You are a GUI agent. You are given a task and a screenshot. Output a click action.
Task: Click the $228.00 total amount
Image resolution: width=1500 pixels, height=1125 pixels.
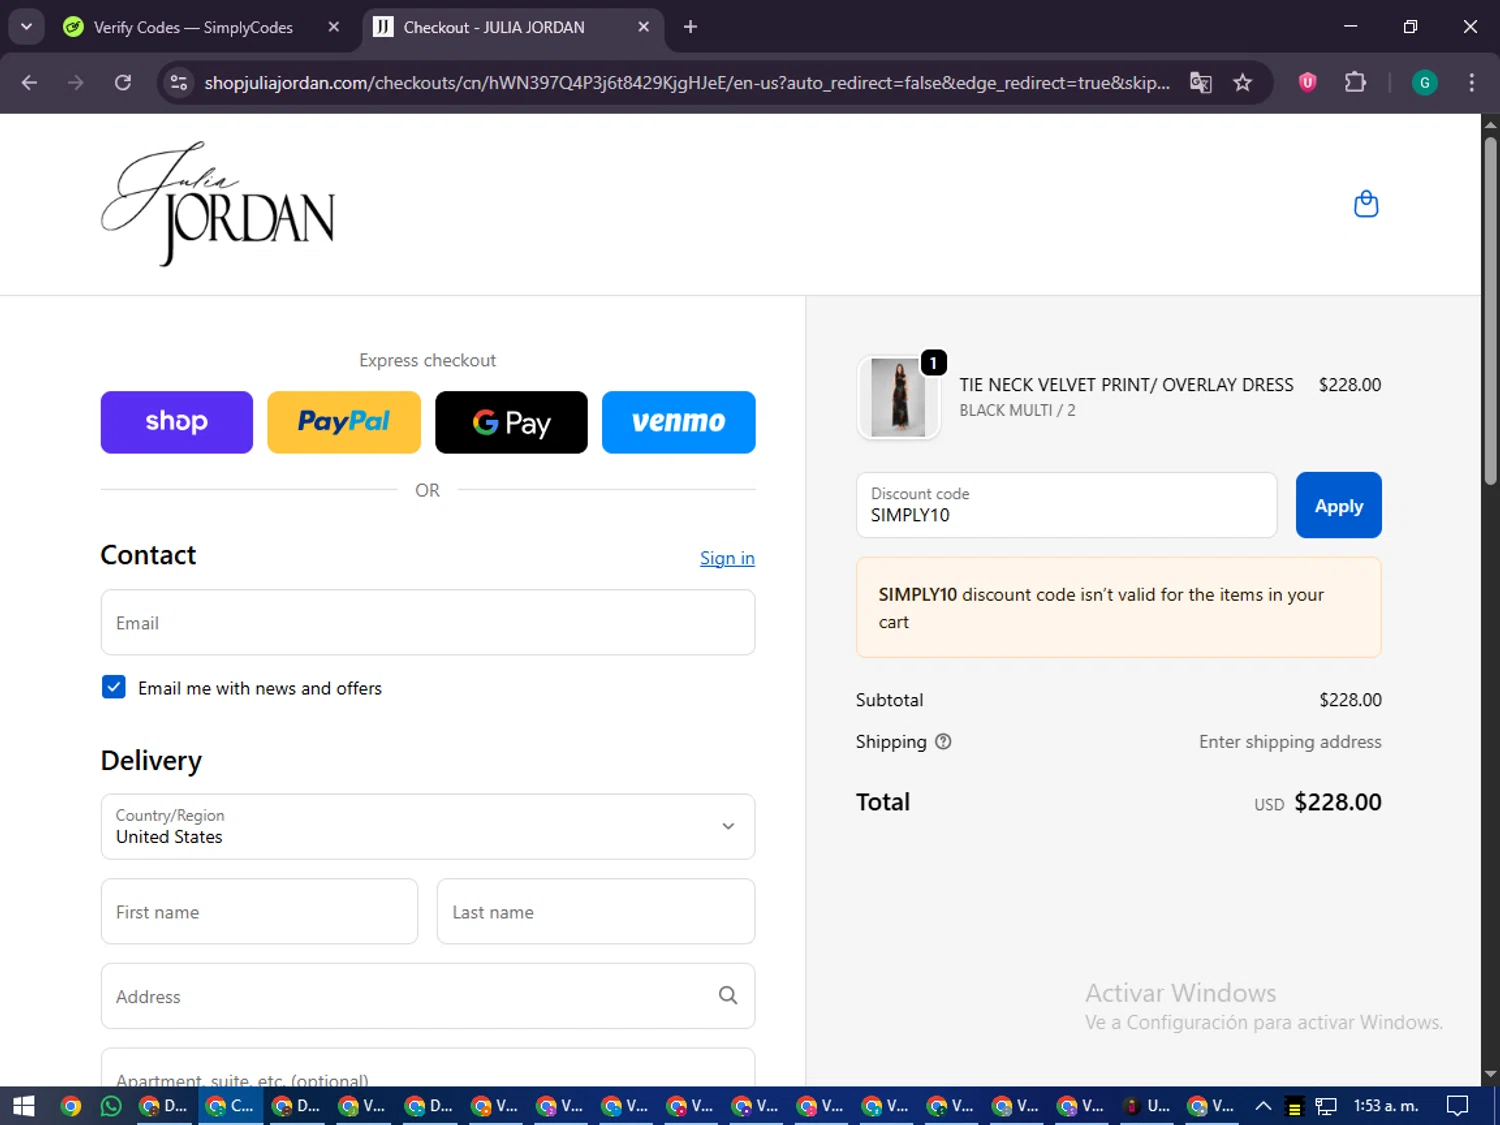(x=1338, y=802)
